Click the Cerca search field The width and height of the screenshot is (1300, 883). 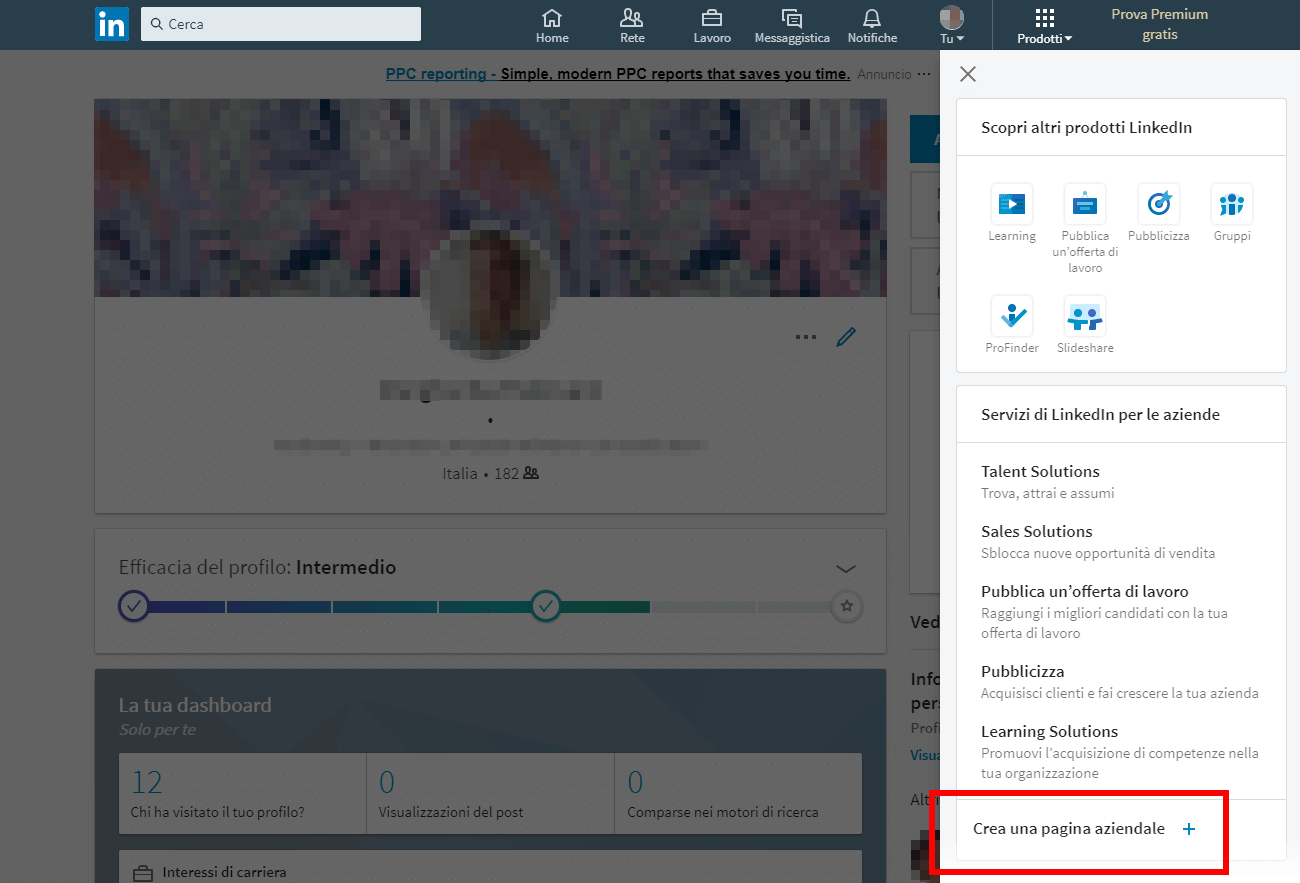281,24
